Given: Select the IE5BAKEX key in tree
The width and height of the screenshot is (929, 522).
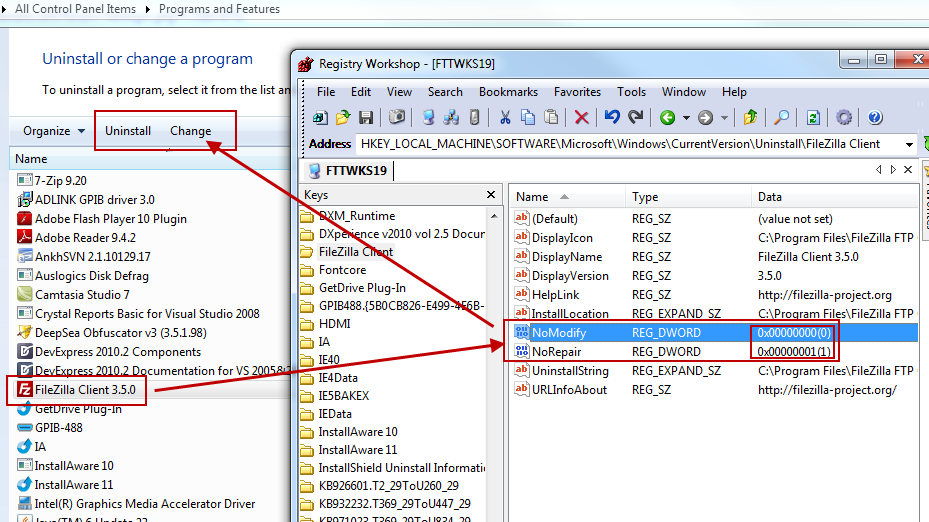Looking at the screenshot, I should (x=344, y=396).
